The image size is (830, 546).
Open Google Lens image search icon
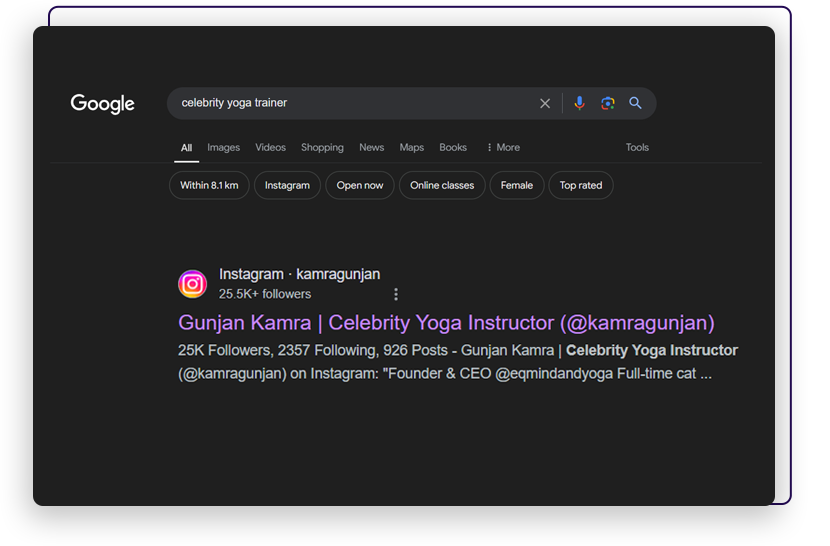pos(607,103)
